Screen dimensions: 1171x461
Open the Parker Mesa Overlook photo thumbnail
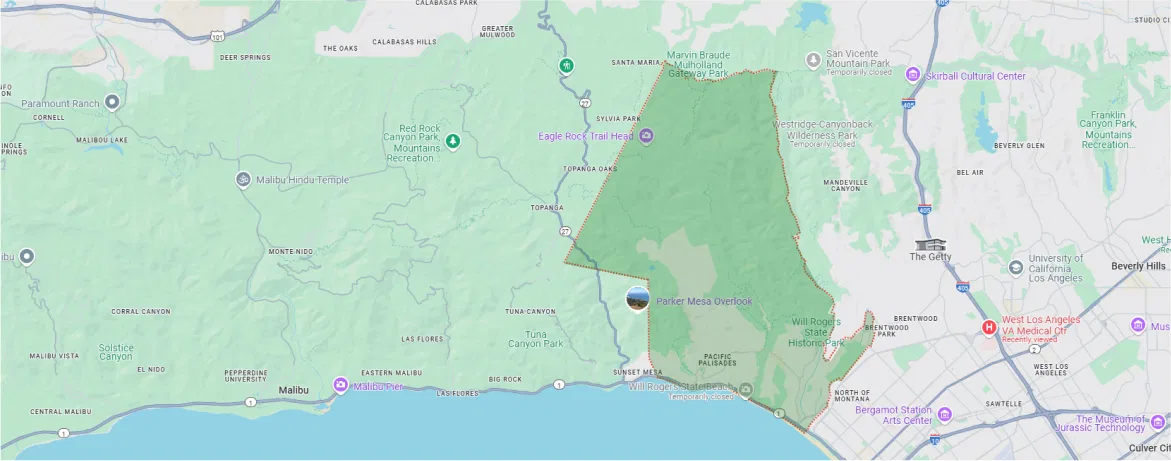(x=636, y=298)
